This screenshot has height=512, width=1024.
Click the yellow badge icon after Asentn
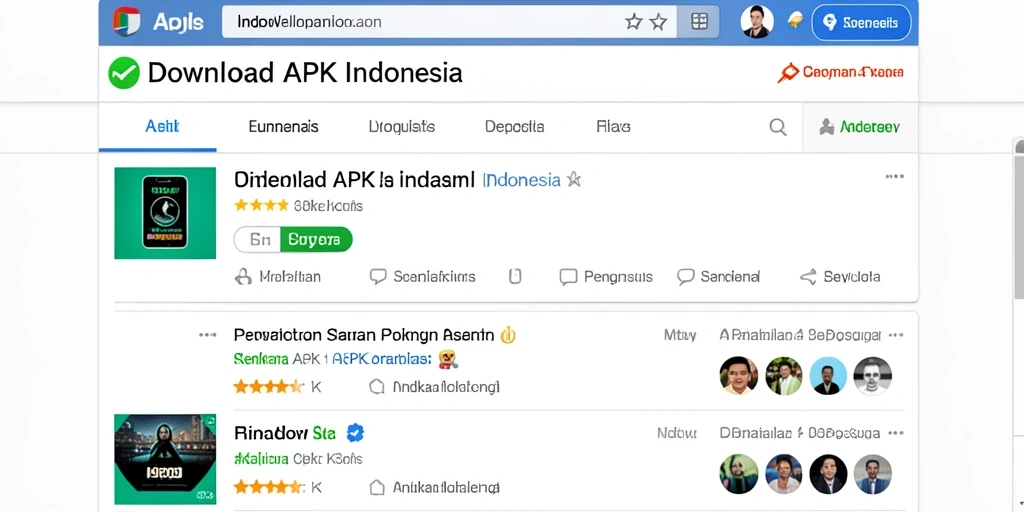click(x=507, y=335)
